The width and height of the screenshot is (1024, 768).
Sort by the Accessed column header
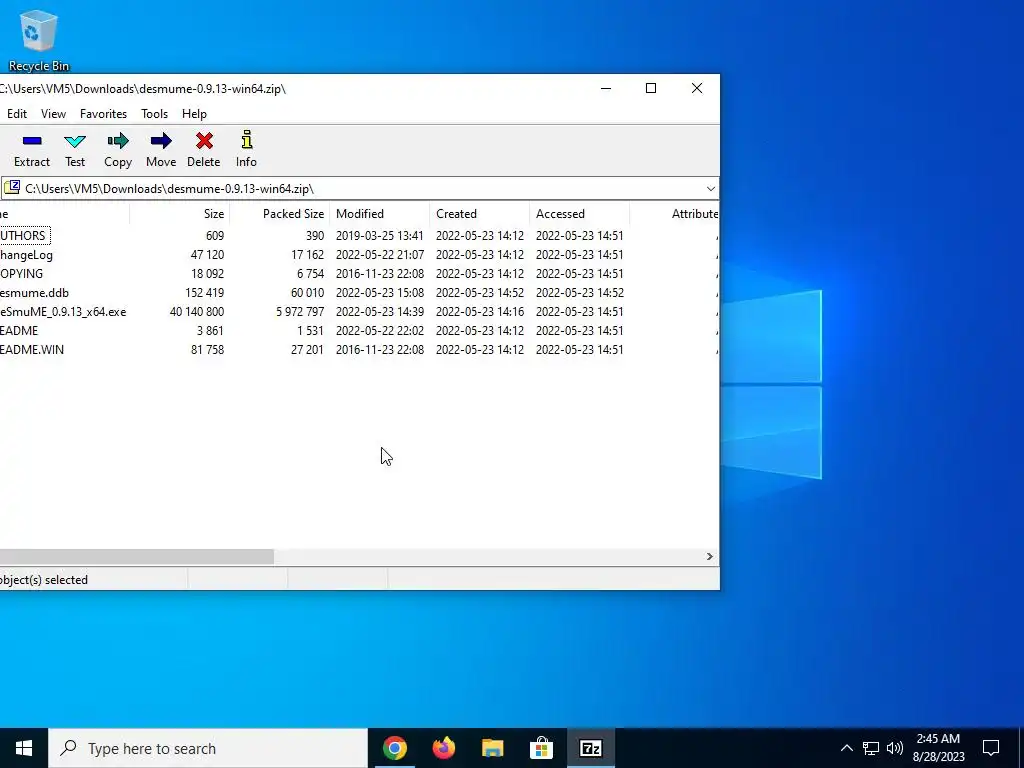click(580, 214)
